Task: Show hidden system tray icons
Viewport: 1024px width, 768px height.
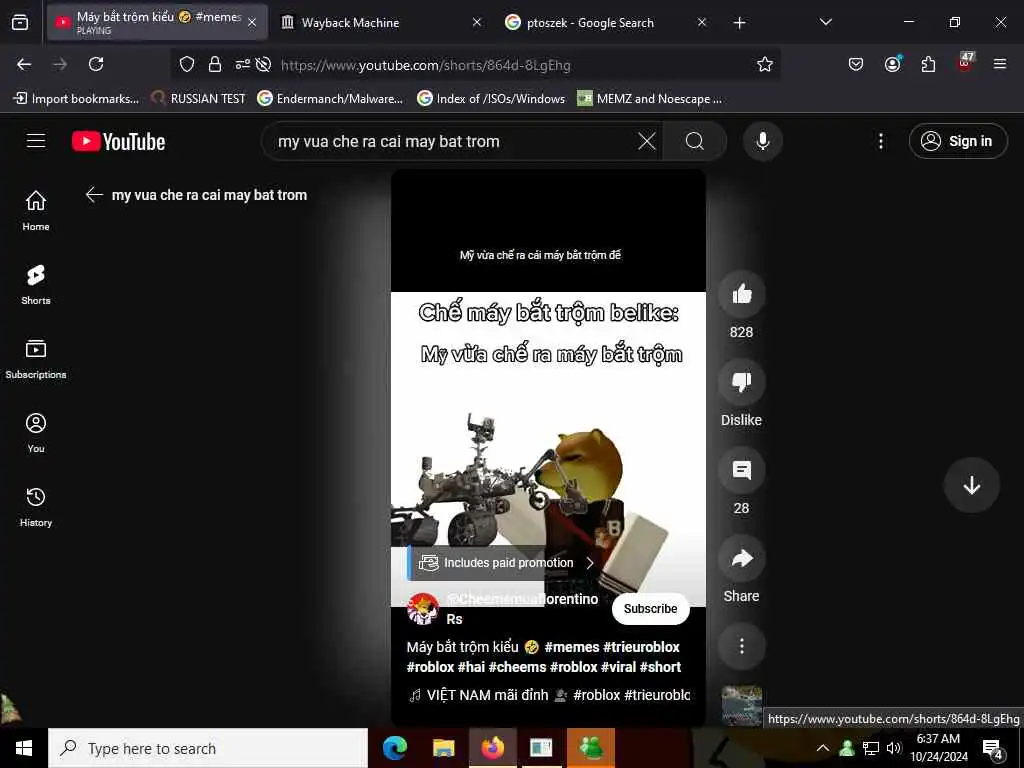Action: tap(823, 748)
